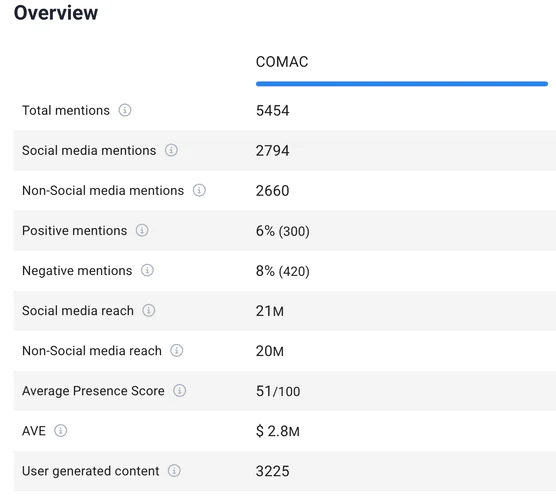Open info icon beside Social media mentions

pos(171,150)
